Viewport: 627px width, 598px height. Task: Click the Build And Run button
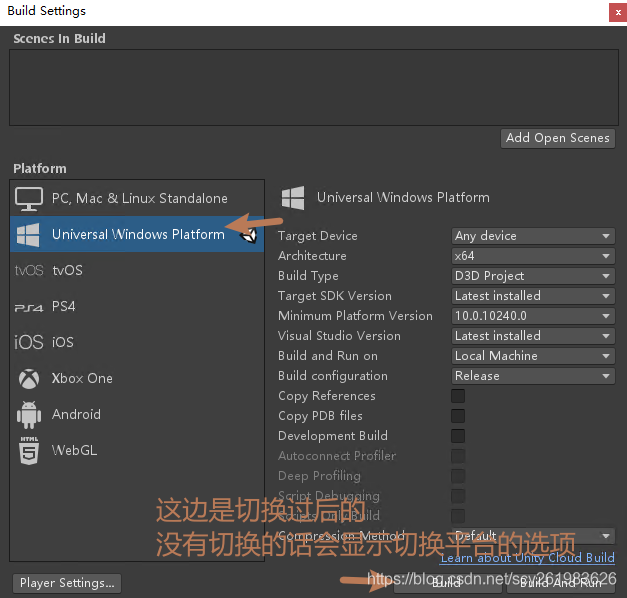[x=561, y=583]
